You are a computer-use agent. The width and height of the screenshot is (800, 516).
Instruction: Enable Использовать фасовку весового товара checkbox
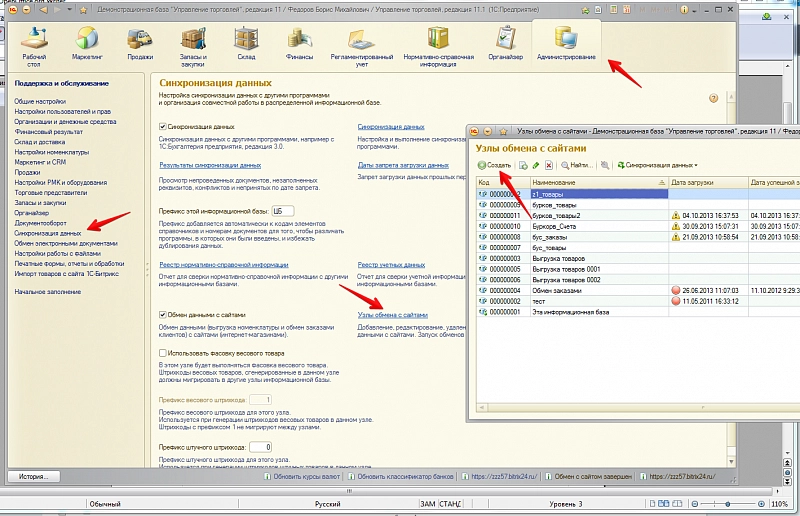point(164,352)
